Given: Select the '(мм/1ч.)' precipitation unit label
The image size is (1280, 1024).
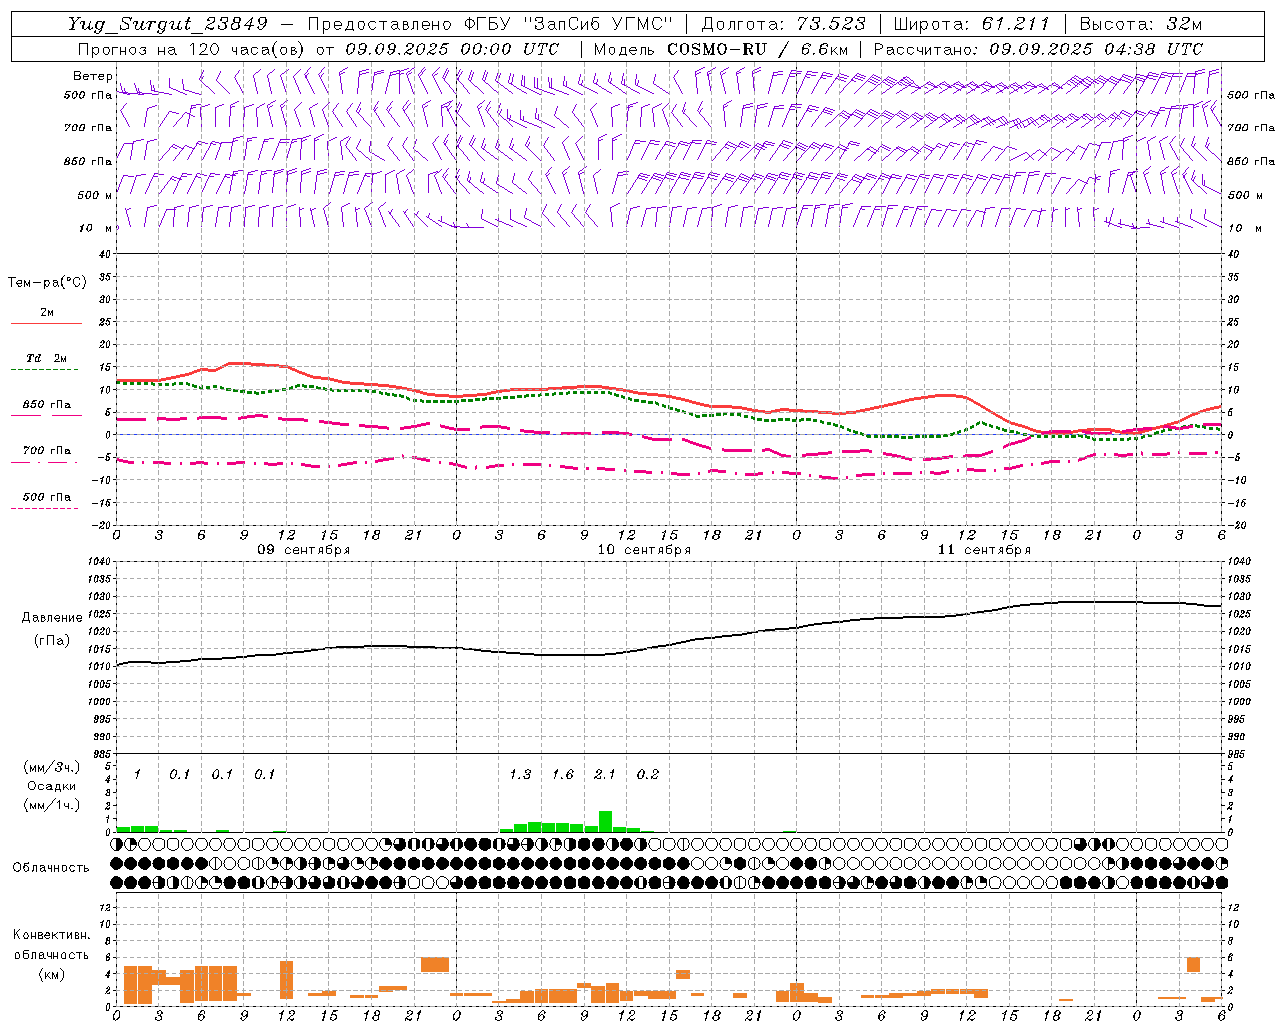Looking at the screenshot, I should (x=52, y=804).
